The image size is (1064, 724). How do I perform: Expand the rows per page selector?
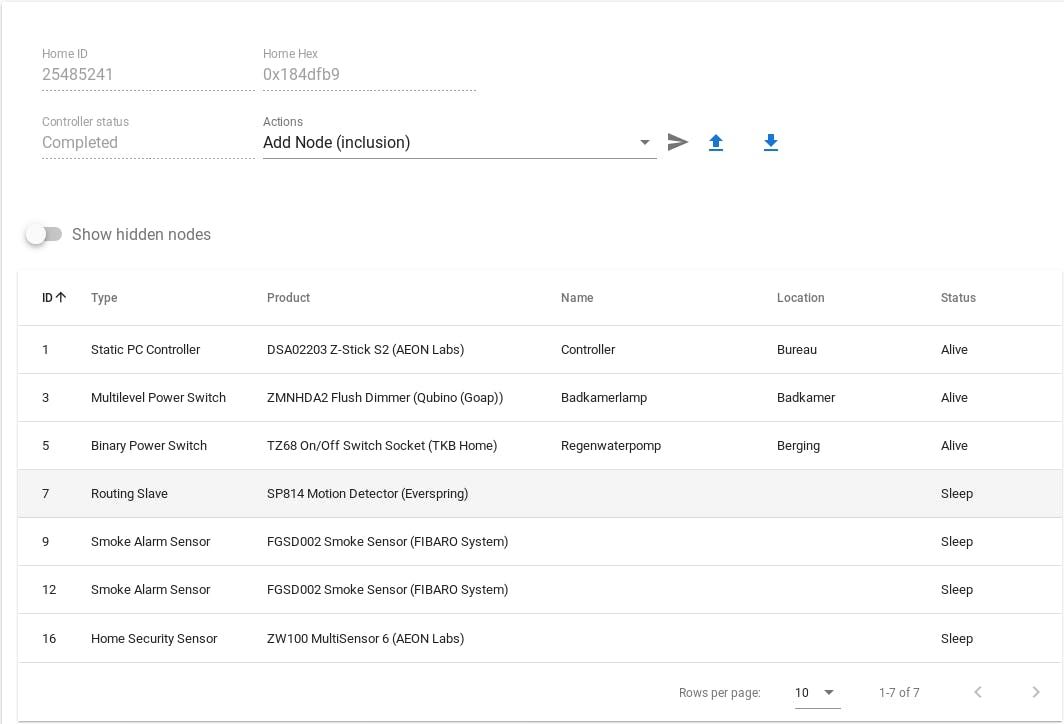(x=816, y=692)
